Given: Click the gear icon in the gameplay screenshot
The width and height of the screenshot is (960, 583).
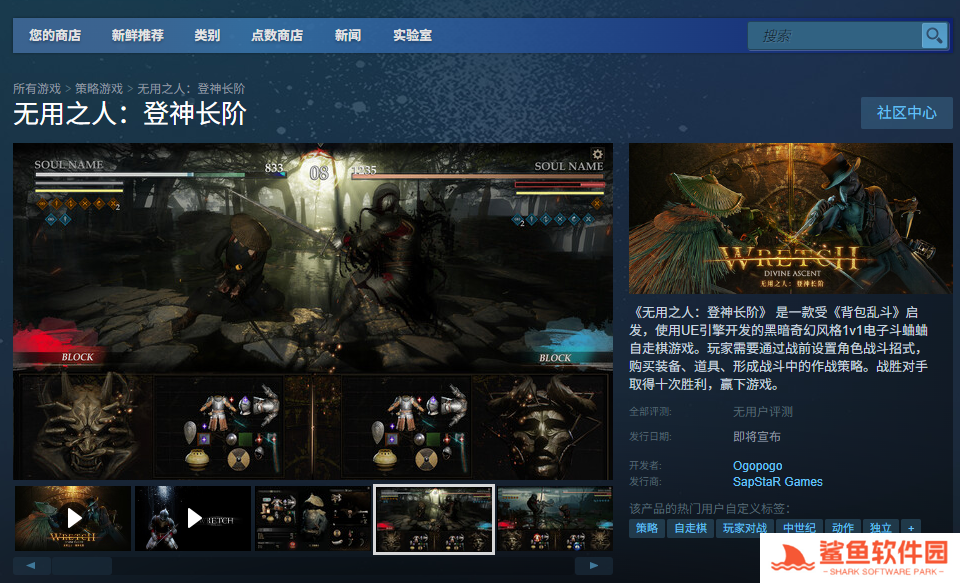Looking at the screenshot, I should point(598,154).
